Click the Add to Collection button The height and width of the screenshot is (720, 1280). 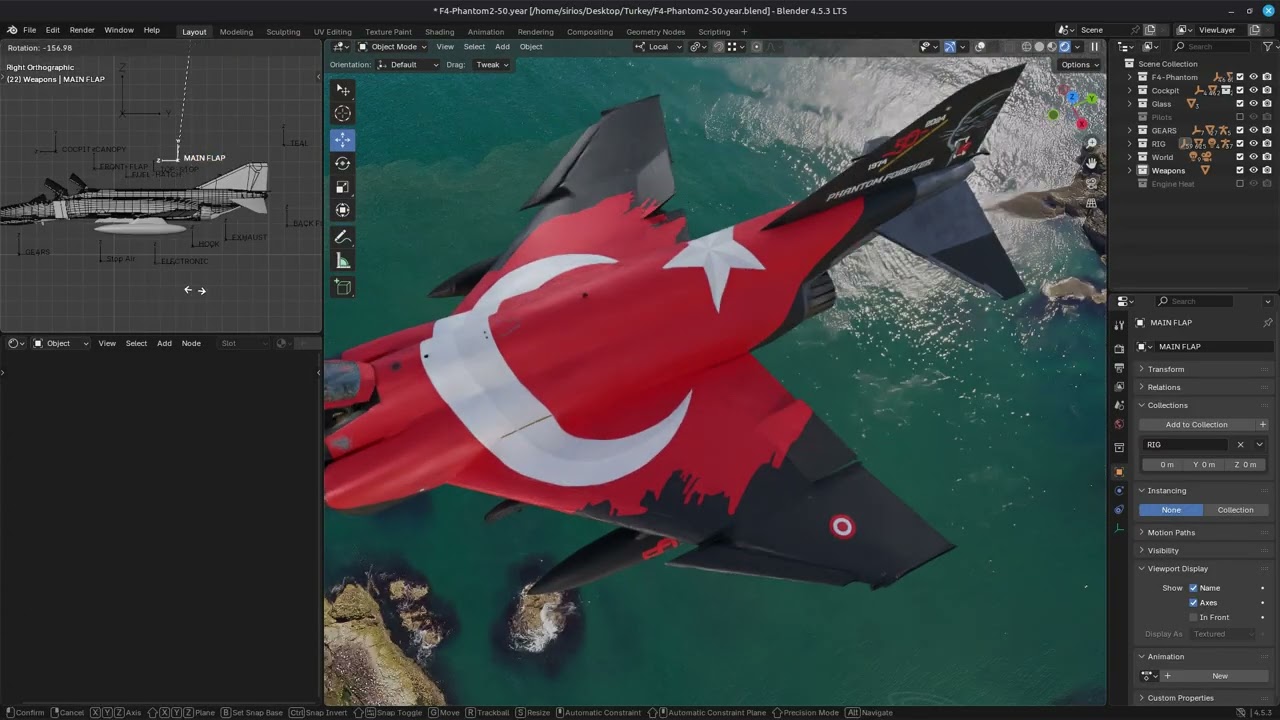pos(1196,424)
